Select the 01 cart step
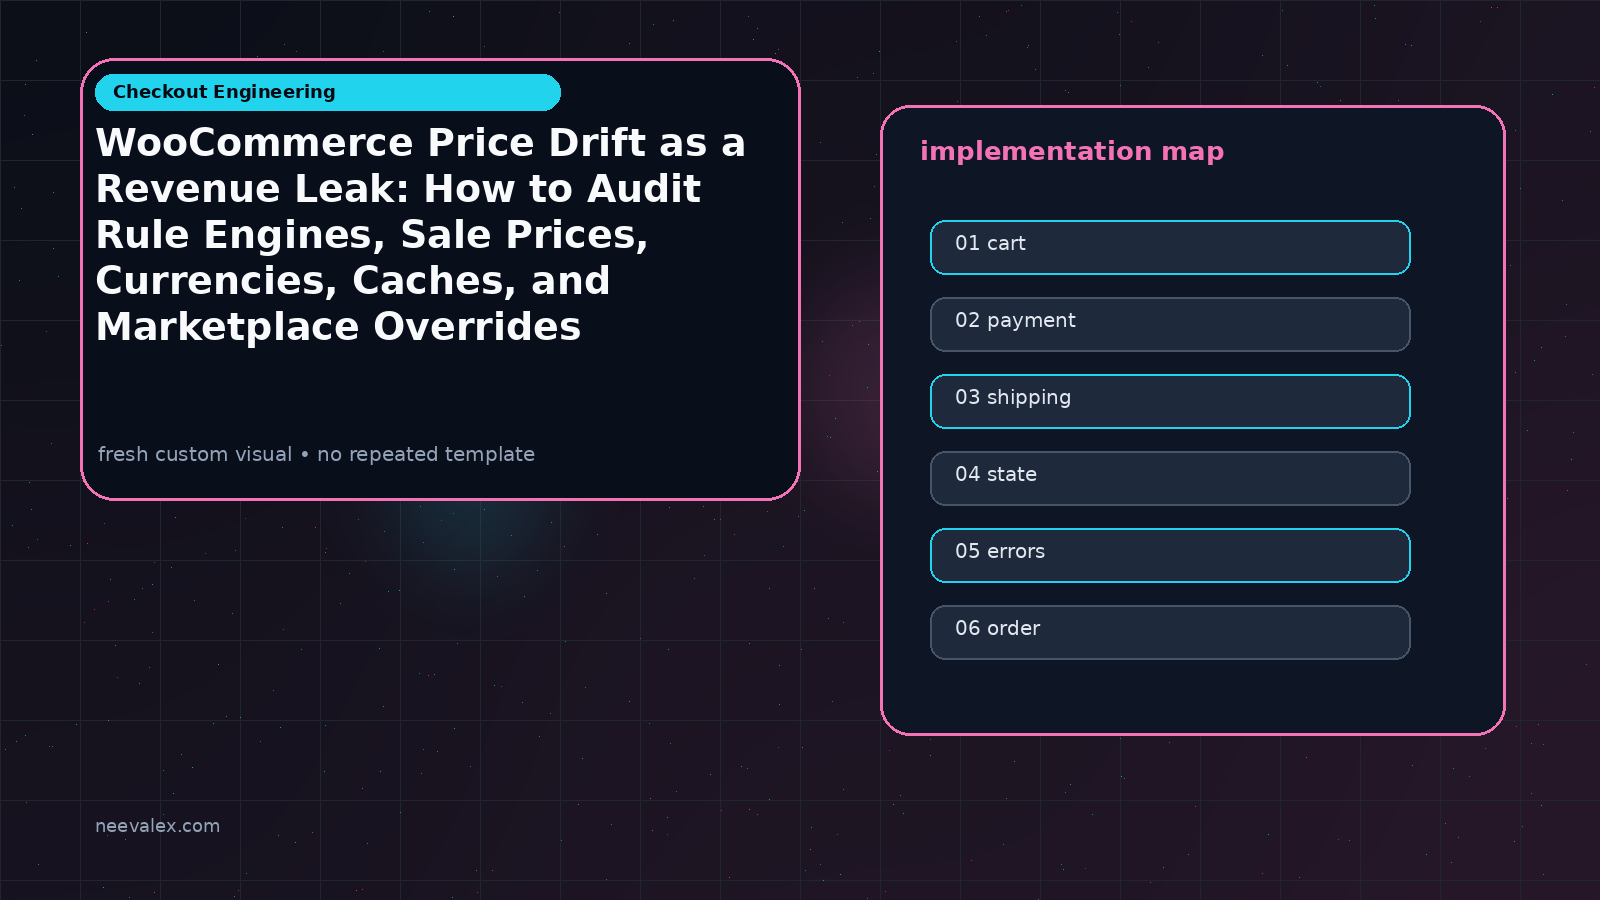The width and height of the screenshot is (1600, 900). pos(1170,247)
